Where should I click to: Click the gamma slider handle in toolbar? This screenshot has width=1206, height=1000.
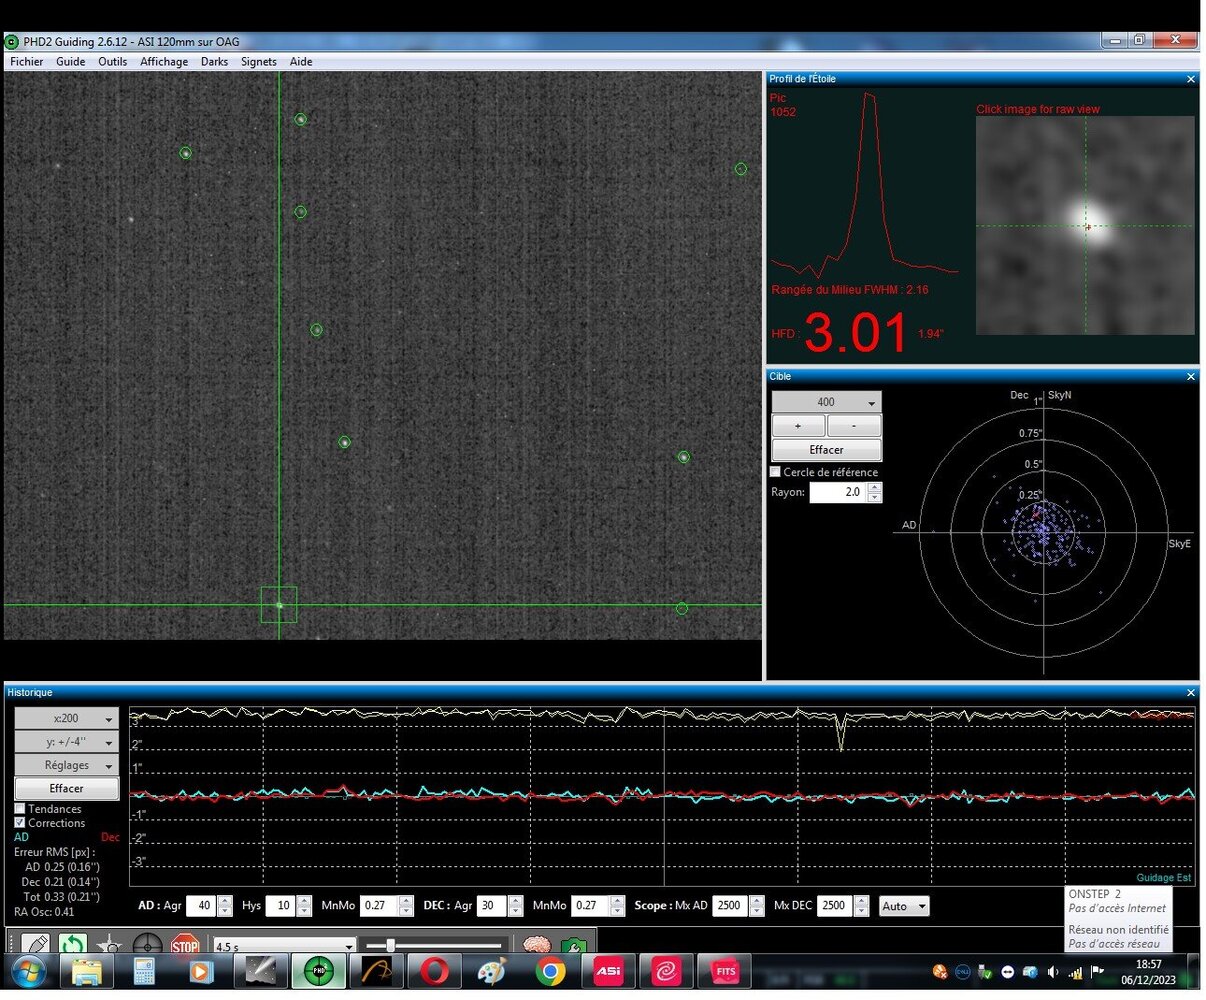pyautogui.click(x=390, y=945)
